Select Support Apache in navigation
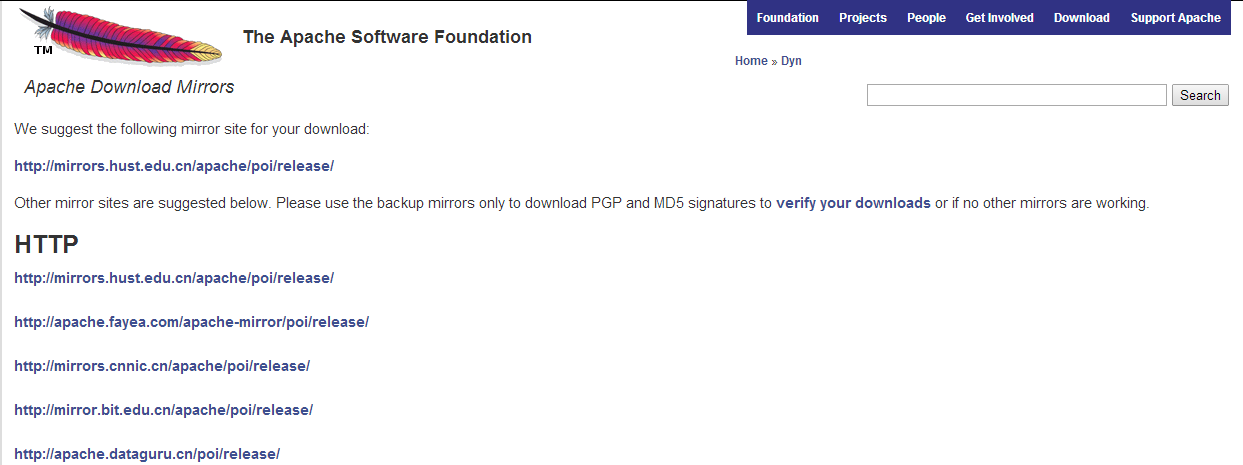Image resolution: width=1243 pixels, height=465 pixels. (1175, 18)
